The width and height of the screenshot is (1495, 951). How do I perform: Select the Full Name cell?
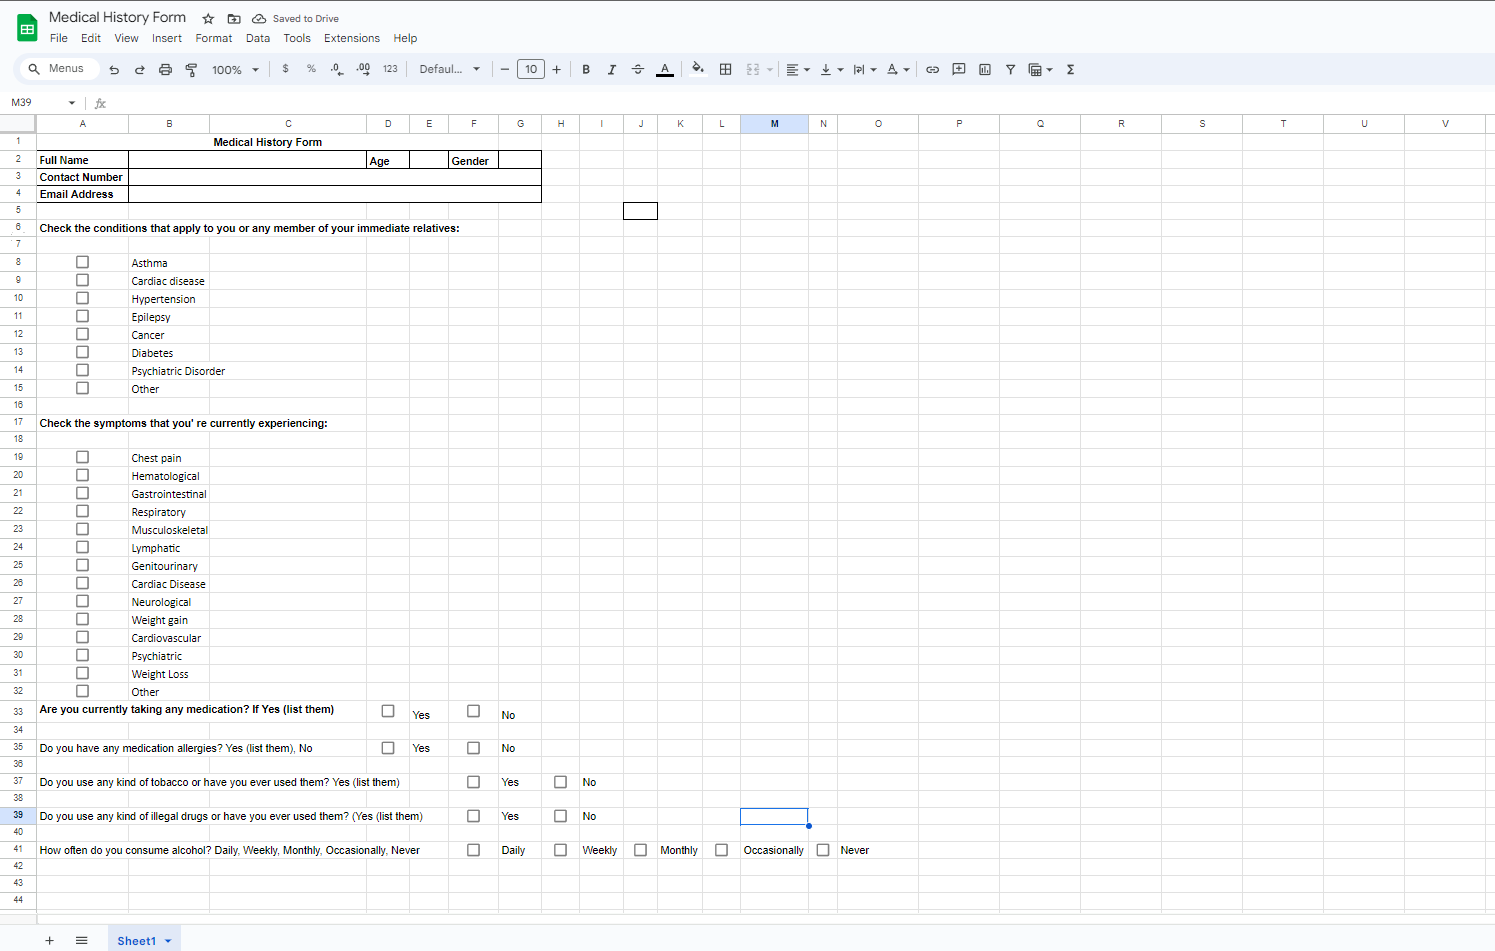coord(82,160)
